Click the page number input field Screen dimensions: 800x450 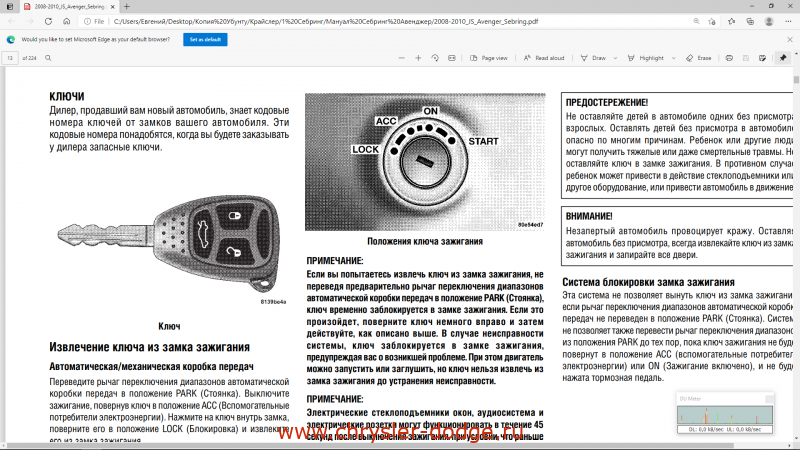coord(10,58)
